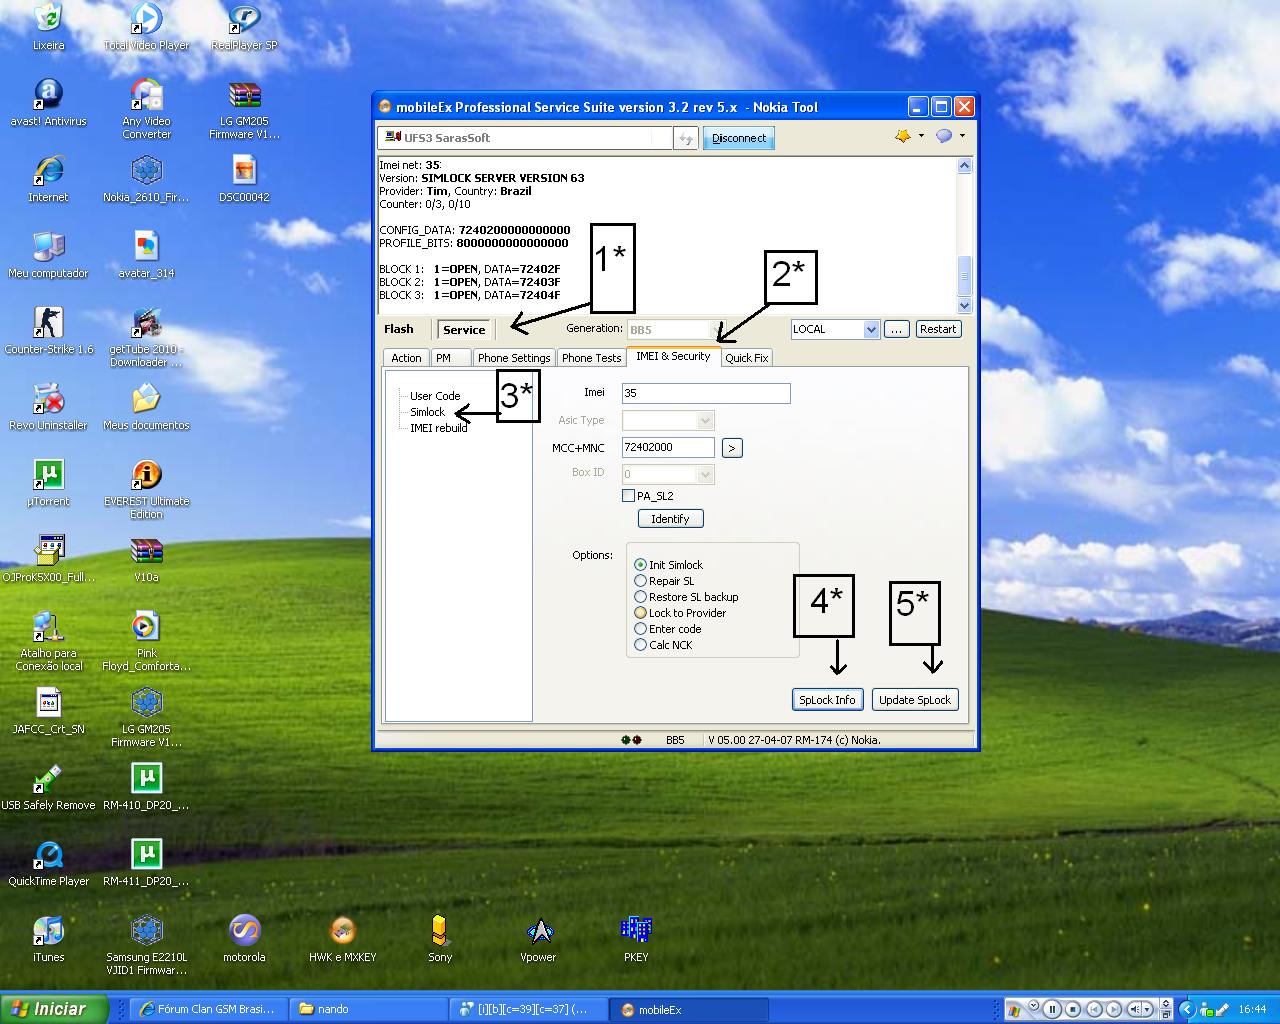Open dropdown arrow beside star icon
1280x1024 pixels.
(x=921, y=136)
